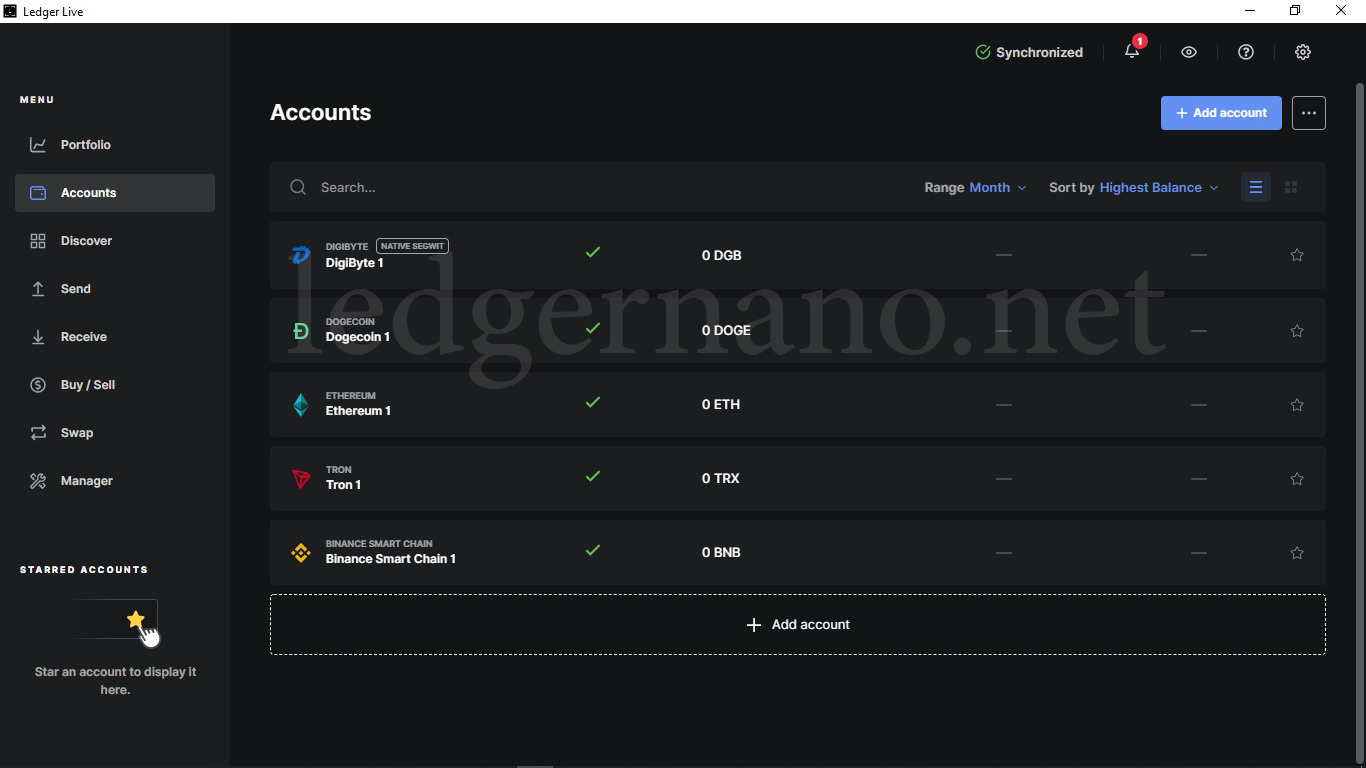Open the Swap menu item
Viewport: 1366px width, 768px height.
pyautogui.click(x=115, y=433)
